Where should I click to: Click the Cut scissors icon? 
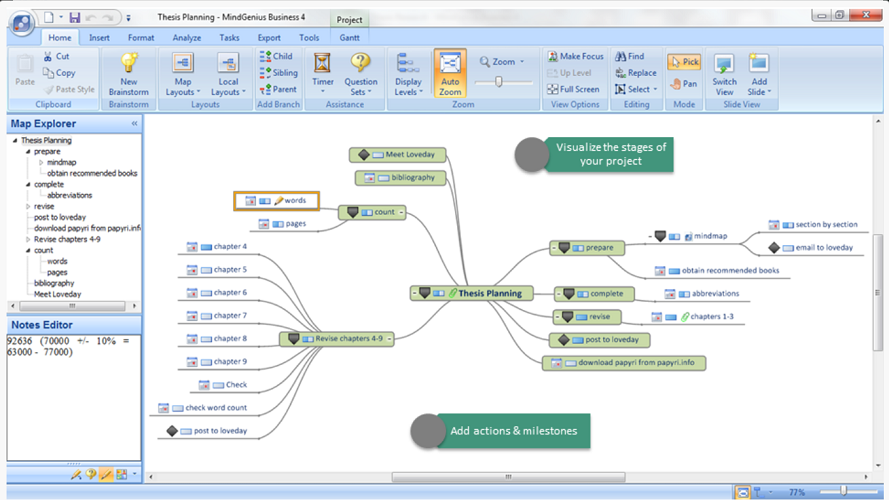(49, 57)
